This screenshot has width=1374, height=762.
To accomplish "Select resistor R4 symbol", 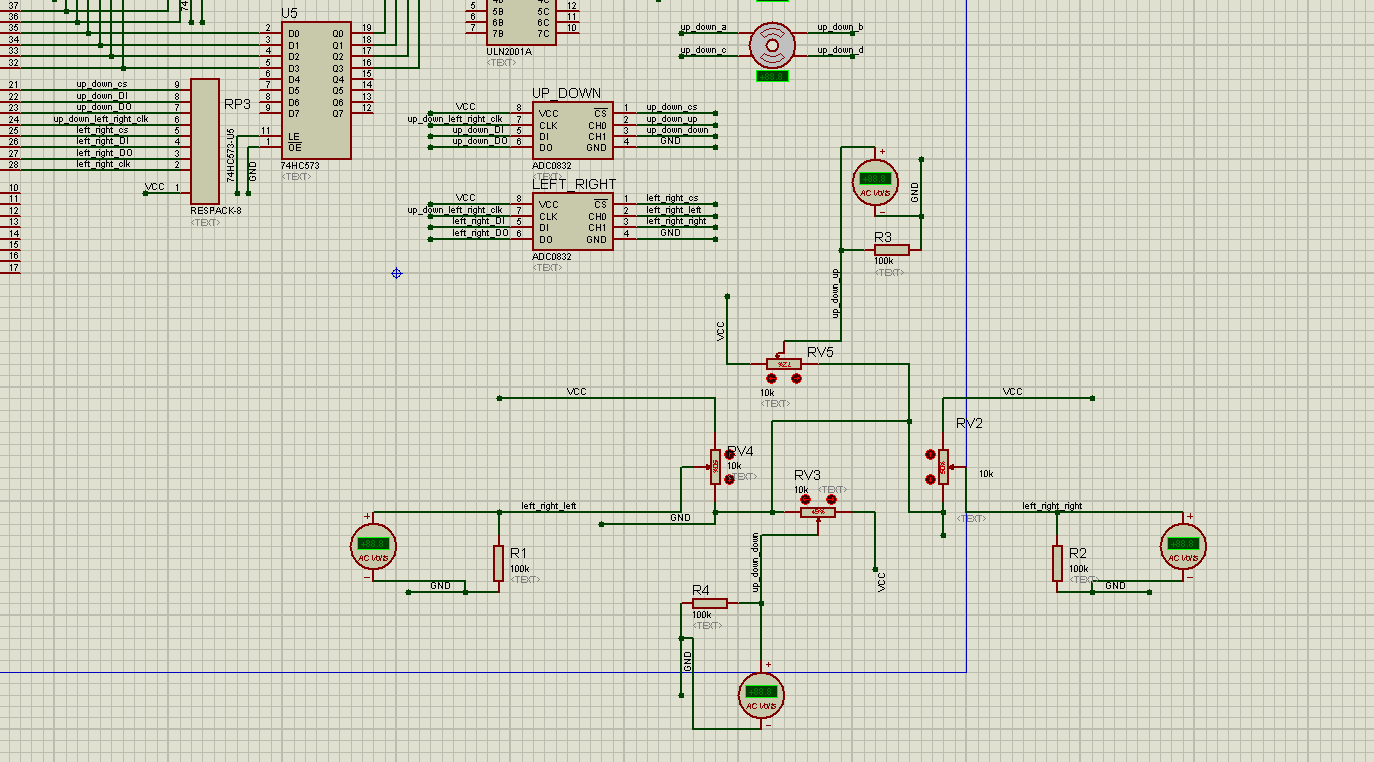I will pyautogui.click(x=709, y=603).
